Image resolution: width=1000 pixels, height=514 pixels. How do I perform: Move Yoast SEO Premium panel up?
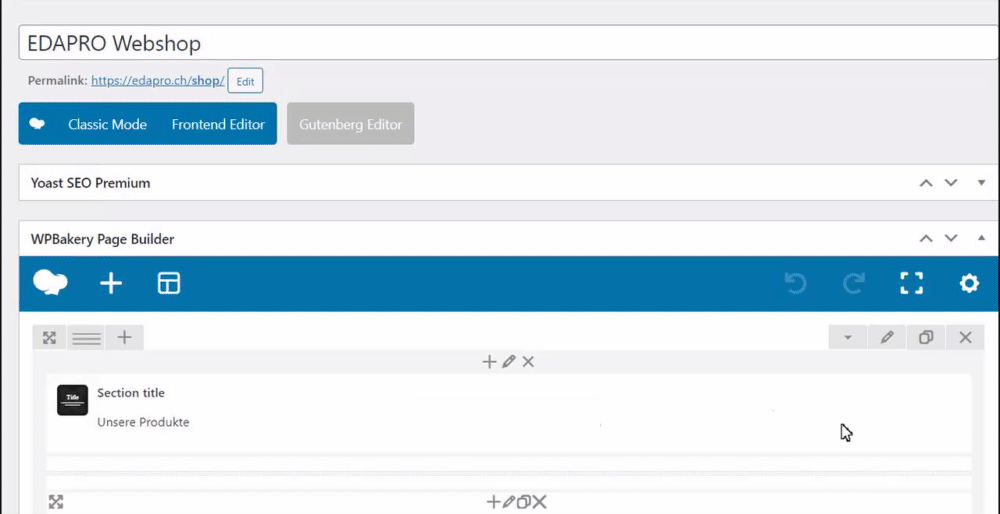tap(926, 183)
